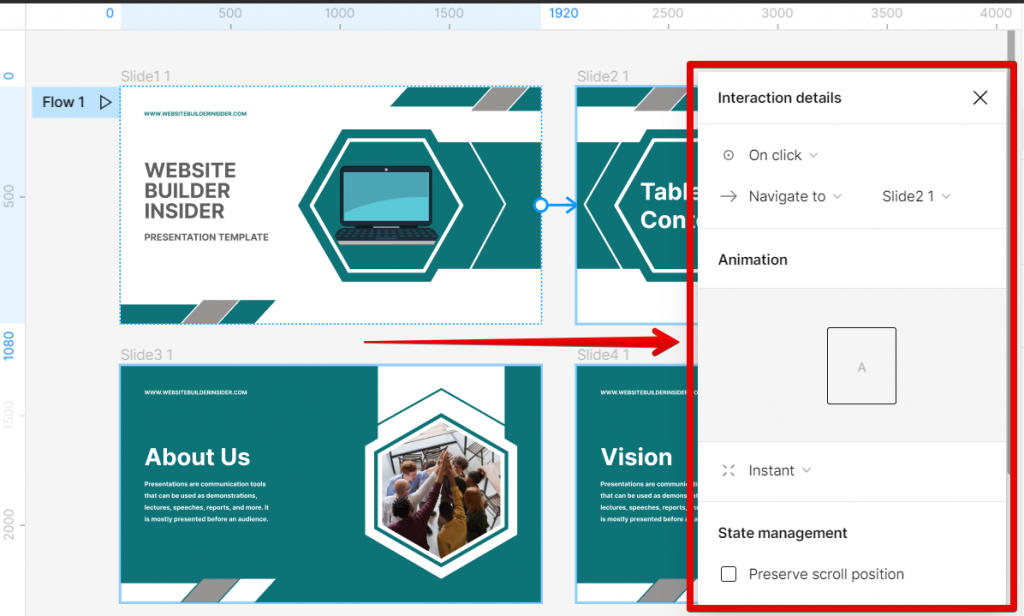The height and width of the screenshot is (616, 1024).
Task: Click the animation preview box labeled A
Action: point(861,365)
